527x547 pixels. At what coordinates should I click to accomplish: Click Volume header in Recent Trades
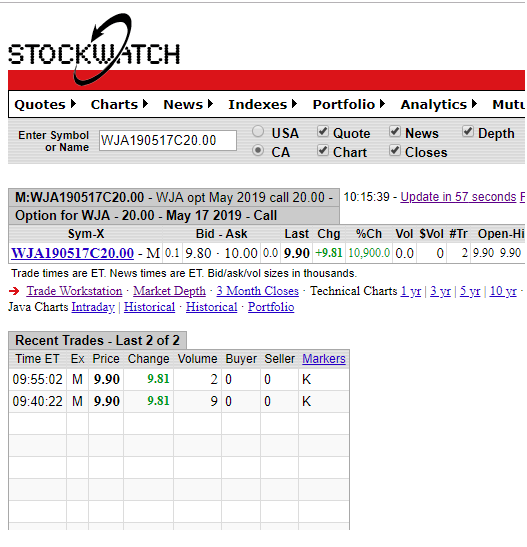[197, 359]
